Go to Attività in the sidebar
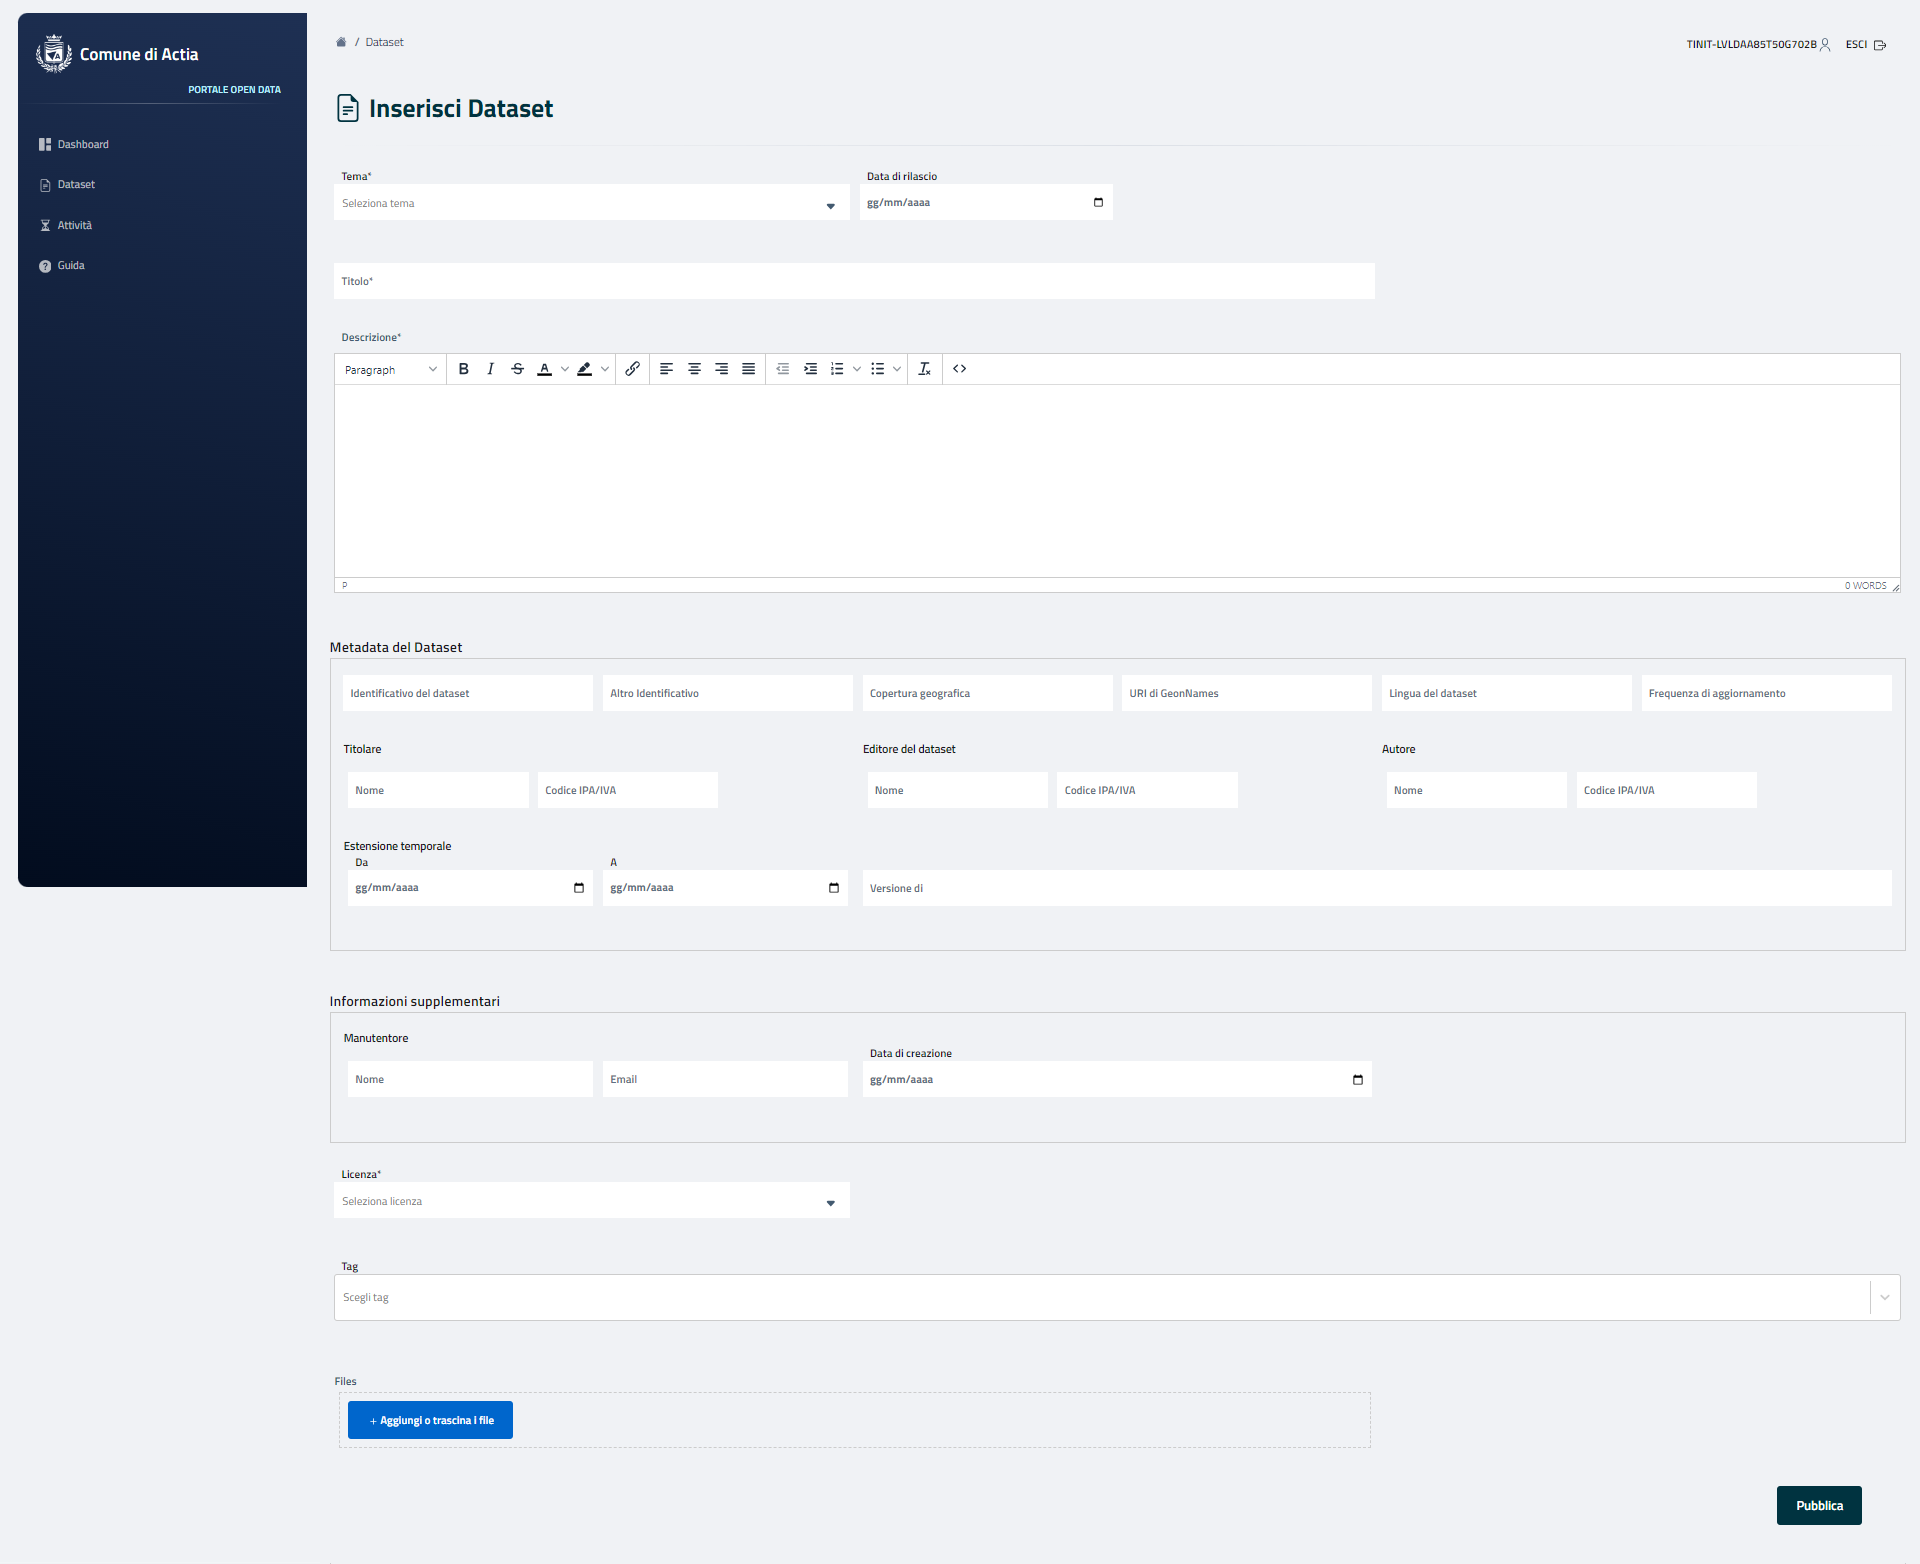The width and height of the screenshot is (1920, 1564). point(74,226)
